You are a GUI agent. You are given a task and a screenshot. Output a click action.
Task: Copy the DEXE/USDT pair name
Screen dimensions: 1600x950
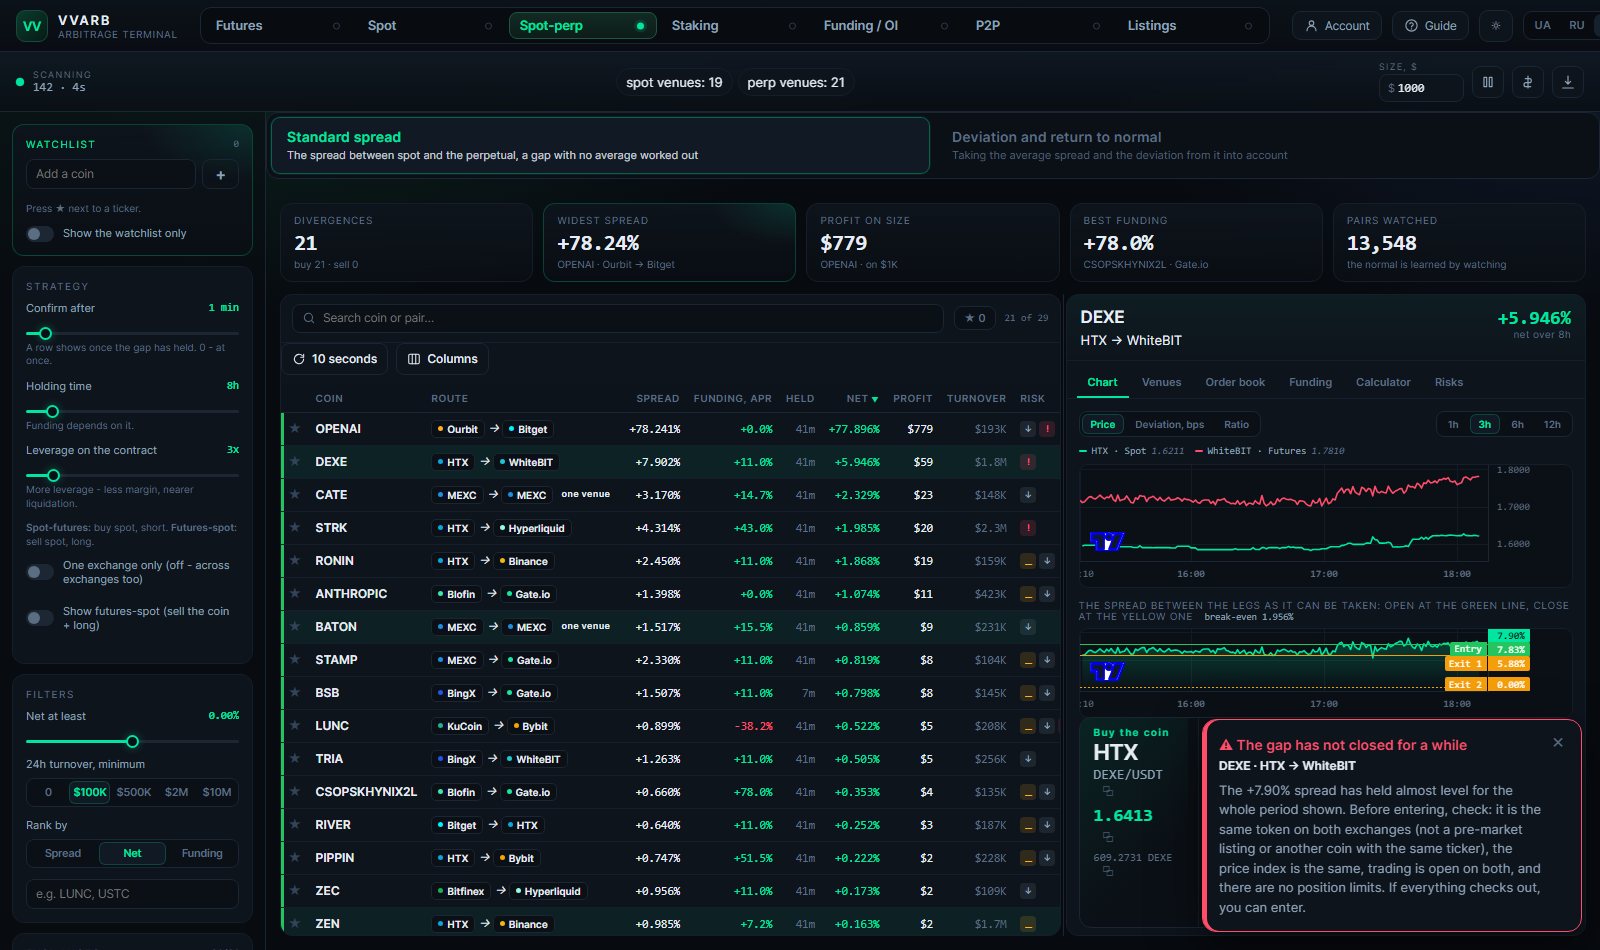pos(1108,791)
